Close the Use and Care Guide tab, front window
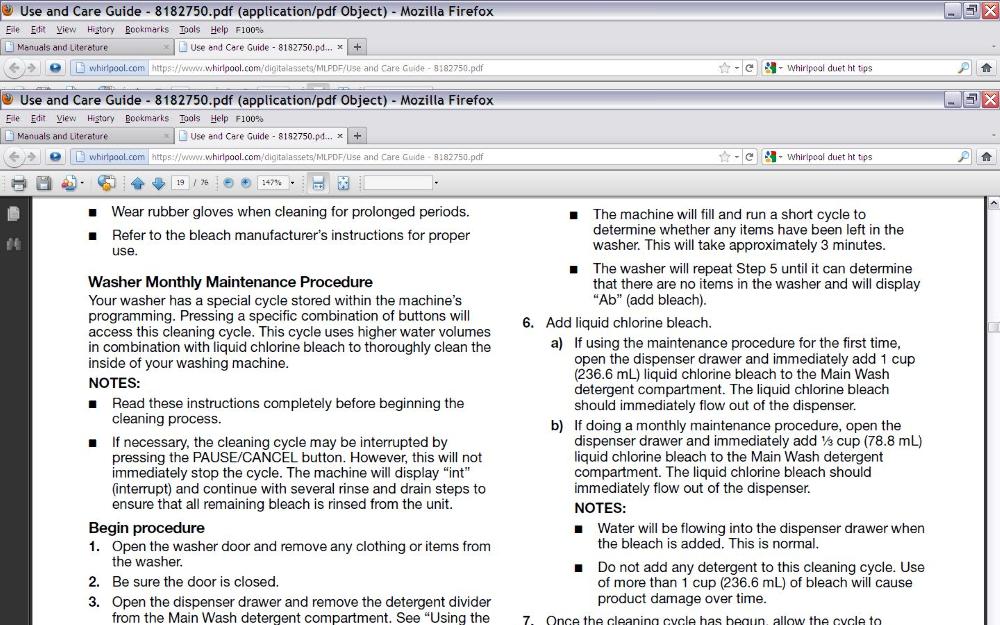 point(340,136)
